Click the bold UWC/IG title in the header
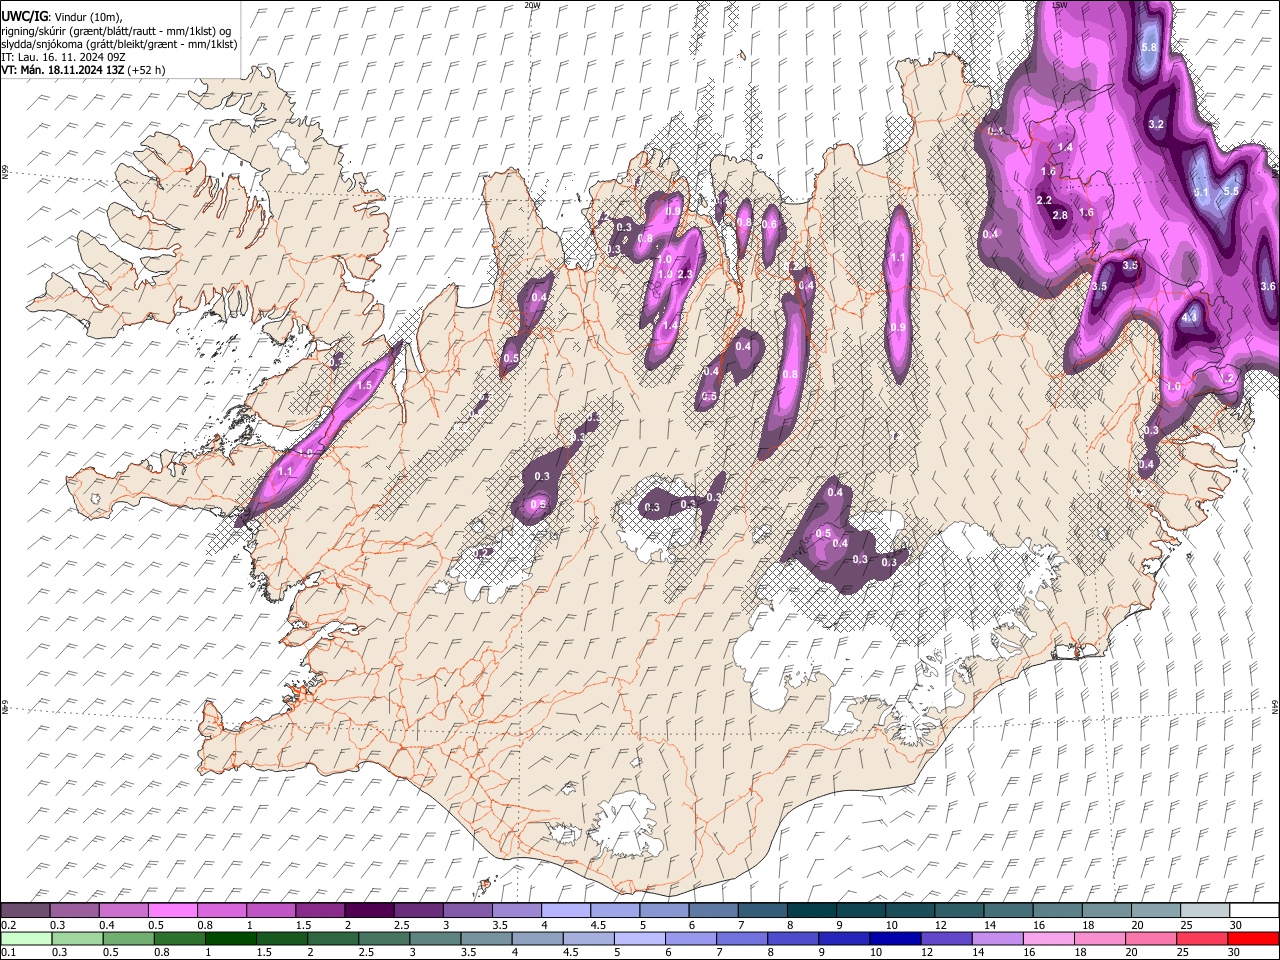Screen dimensions: 1280x960 (x=25, y=16)
